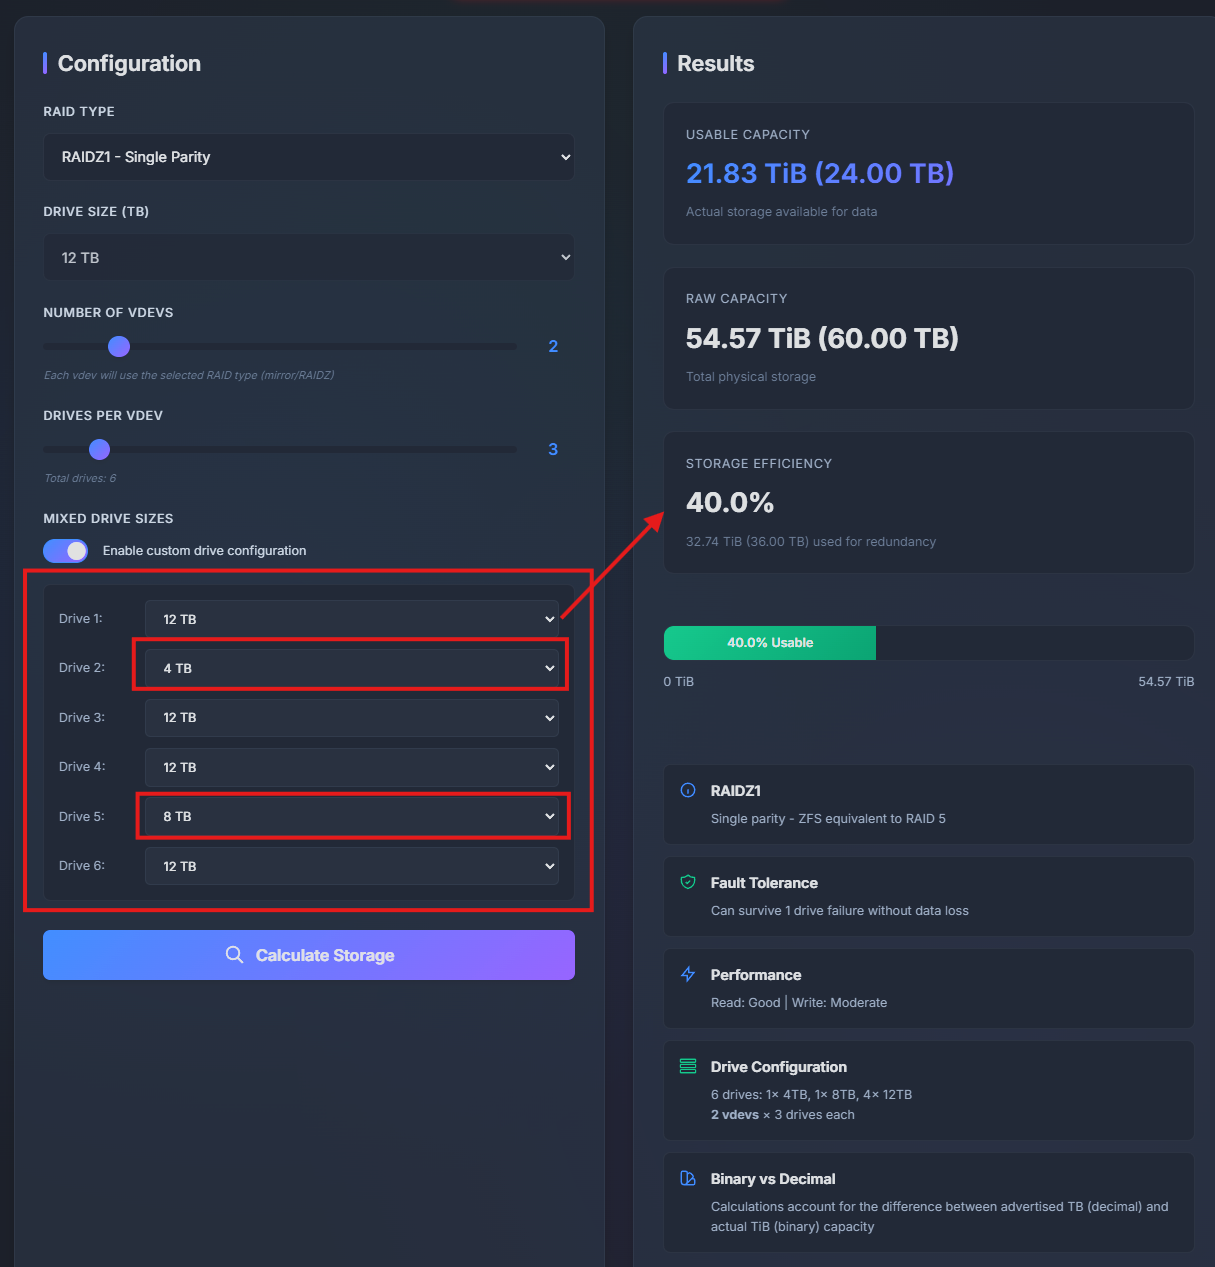The height and width of the screenshot is (1267, 1215).
Task: Expand the Drive 1 size dropdown
Action: [351, 619]
